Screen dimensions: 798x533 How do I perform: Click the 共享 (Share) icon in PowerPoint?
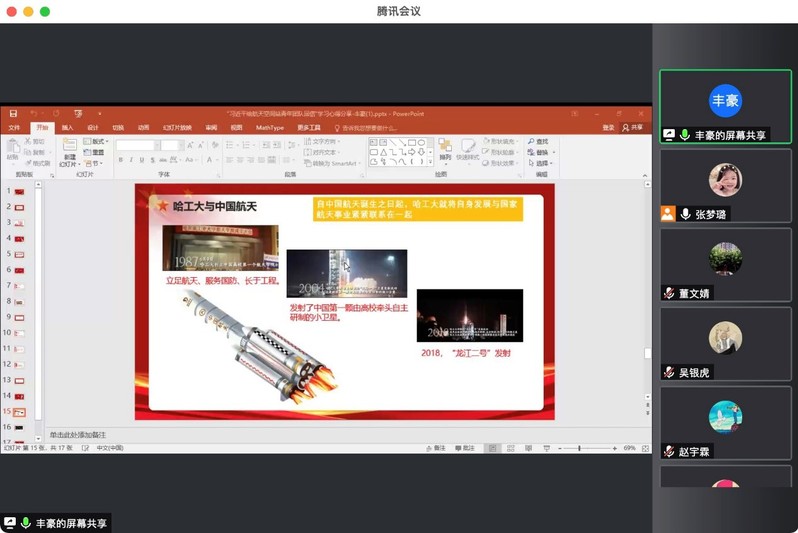point(632,128)
